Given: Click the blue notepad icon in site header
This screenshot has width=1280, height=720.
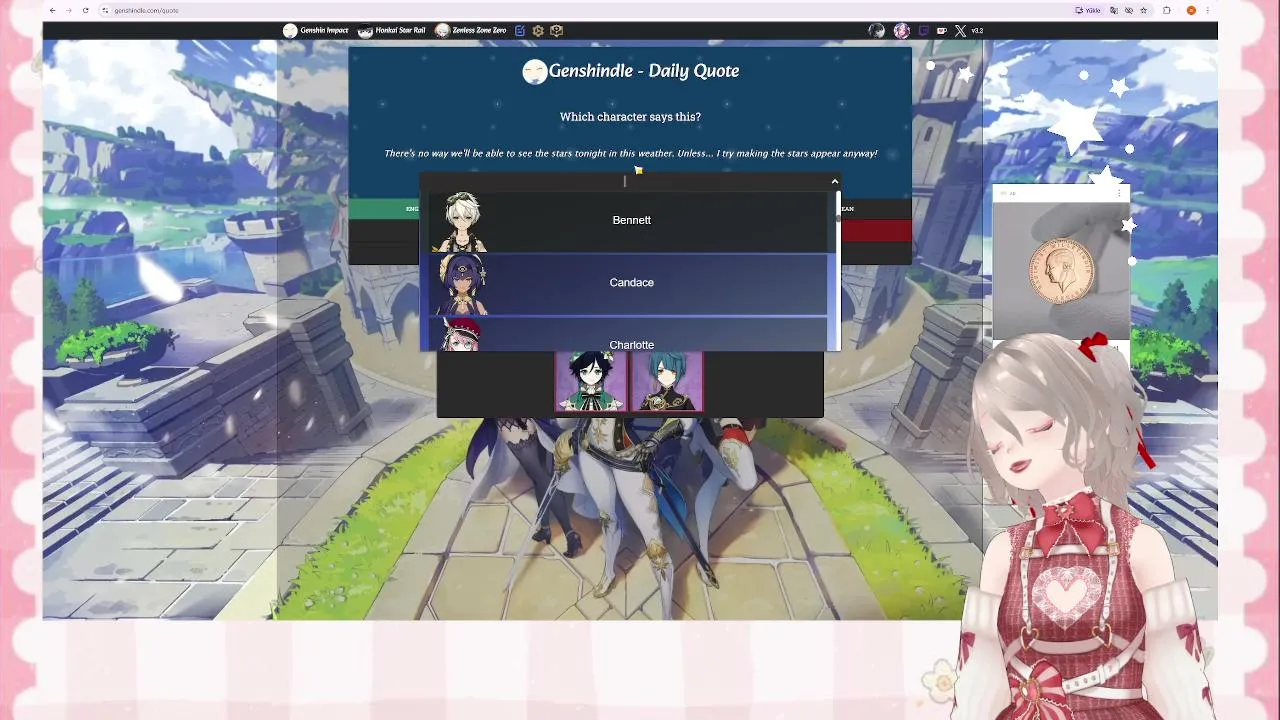Looking at the screenshot, I should tap(520, 31).
